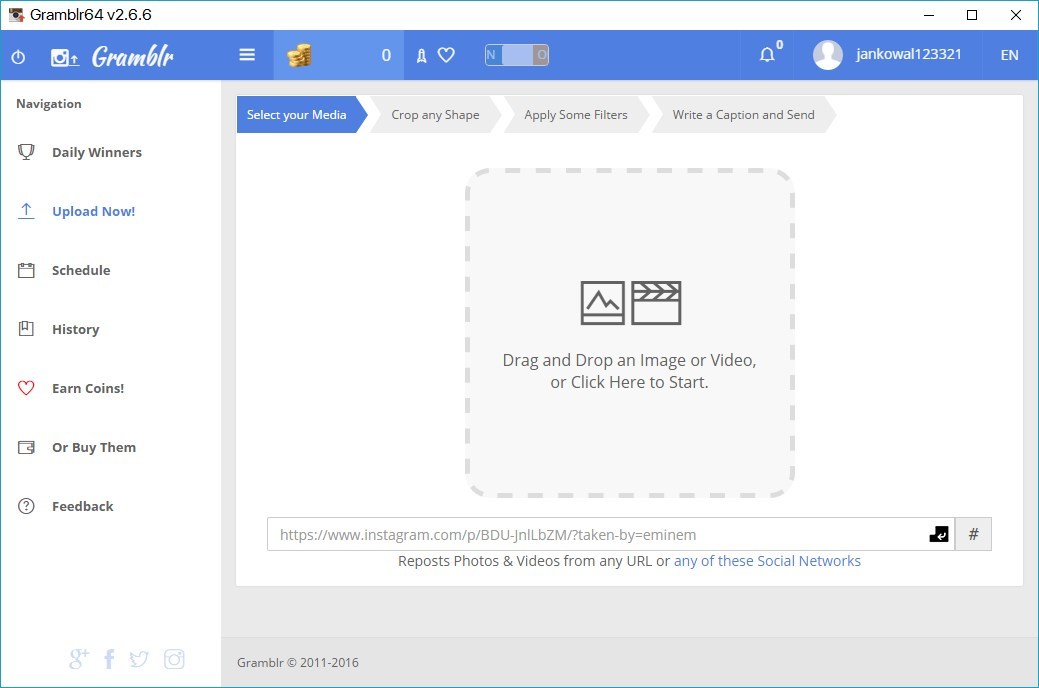Open the EN language selector
1039x688 pixels.
pos(1009,55)
